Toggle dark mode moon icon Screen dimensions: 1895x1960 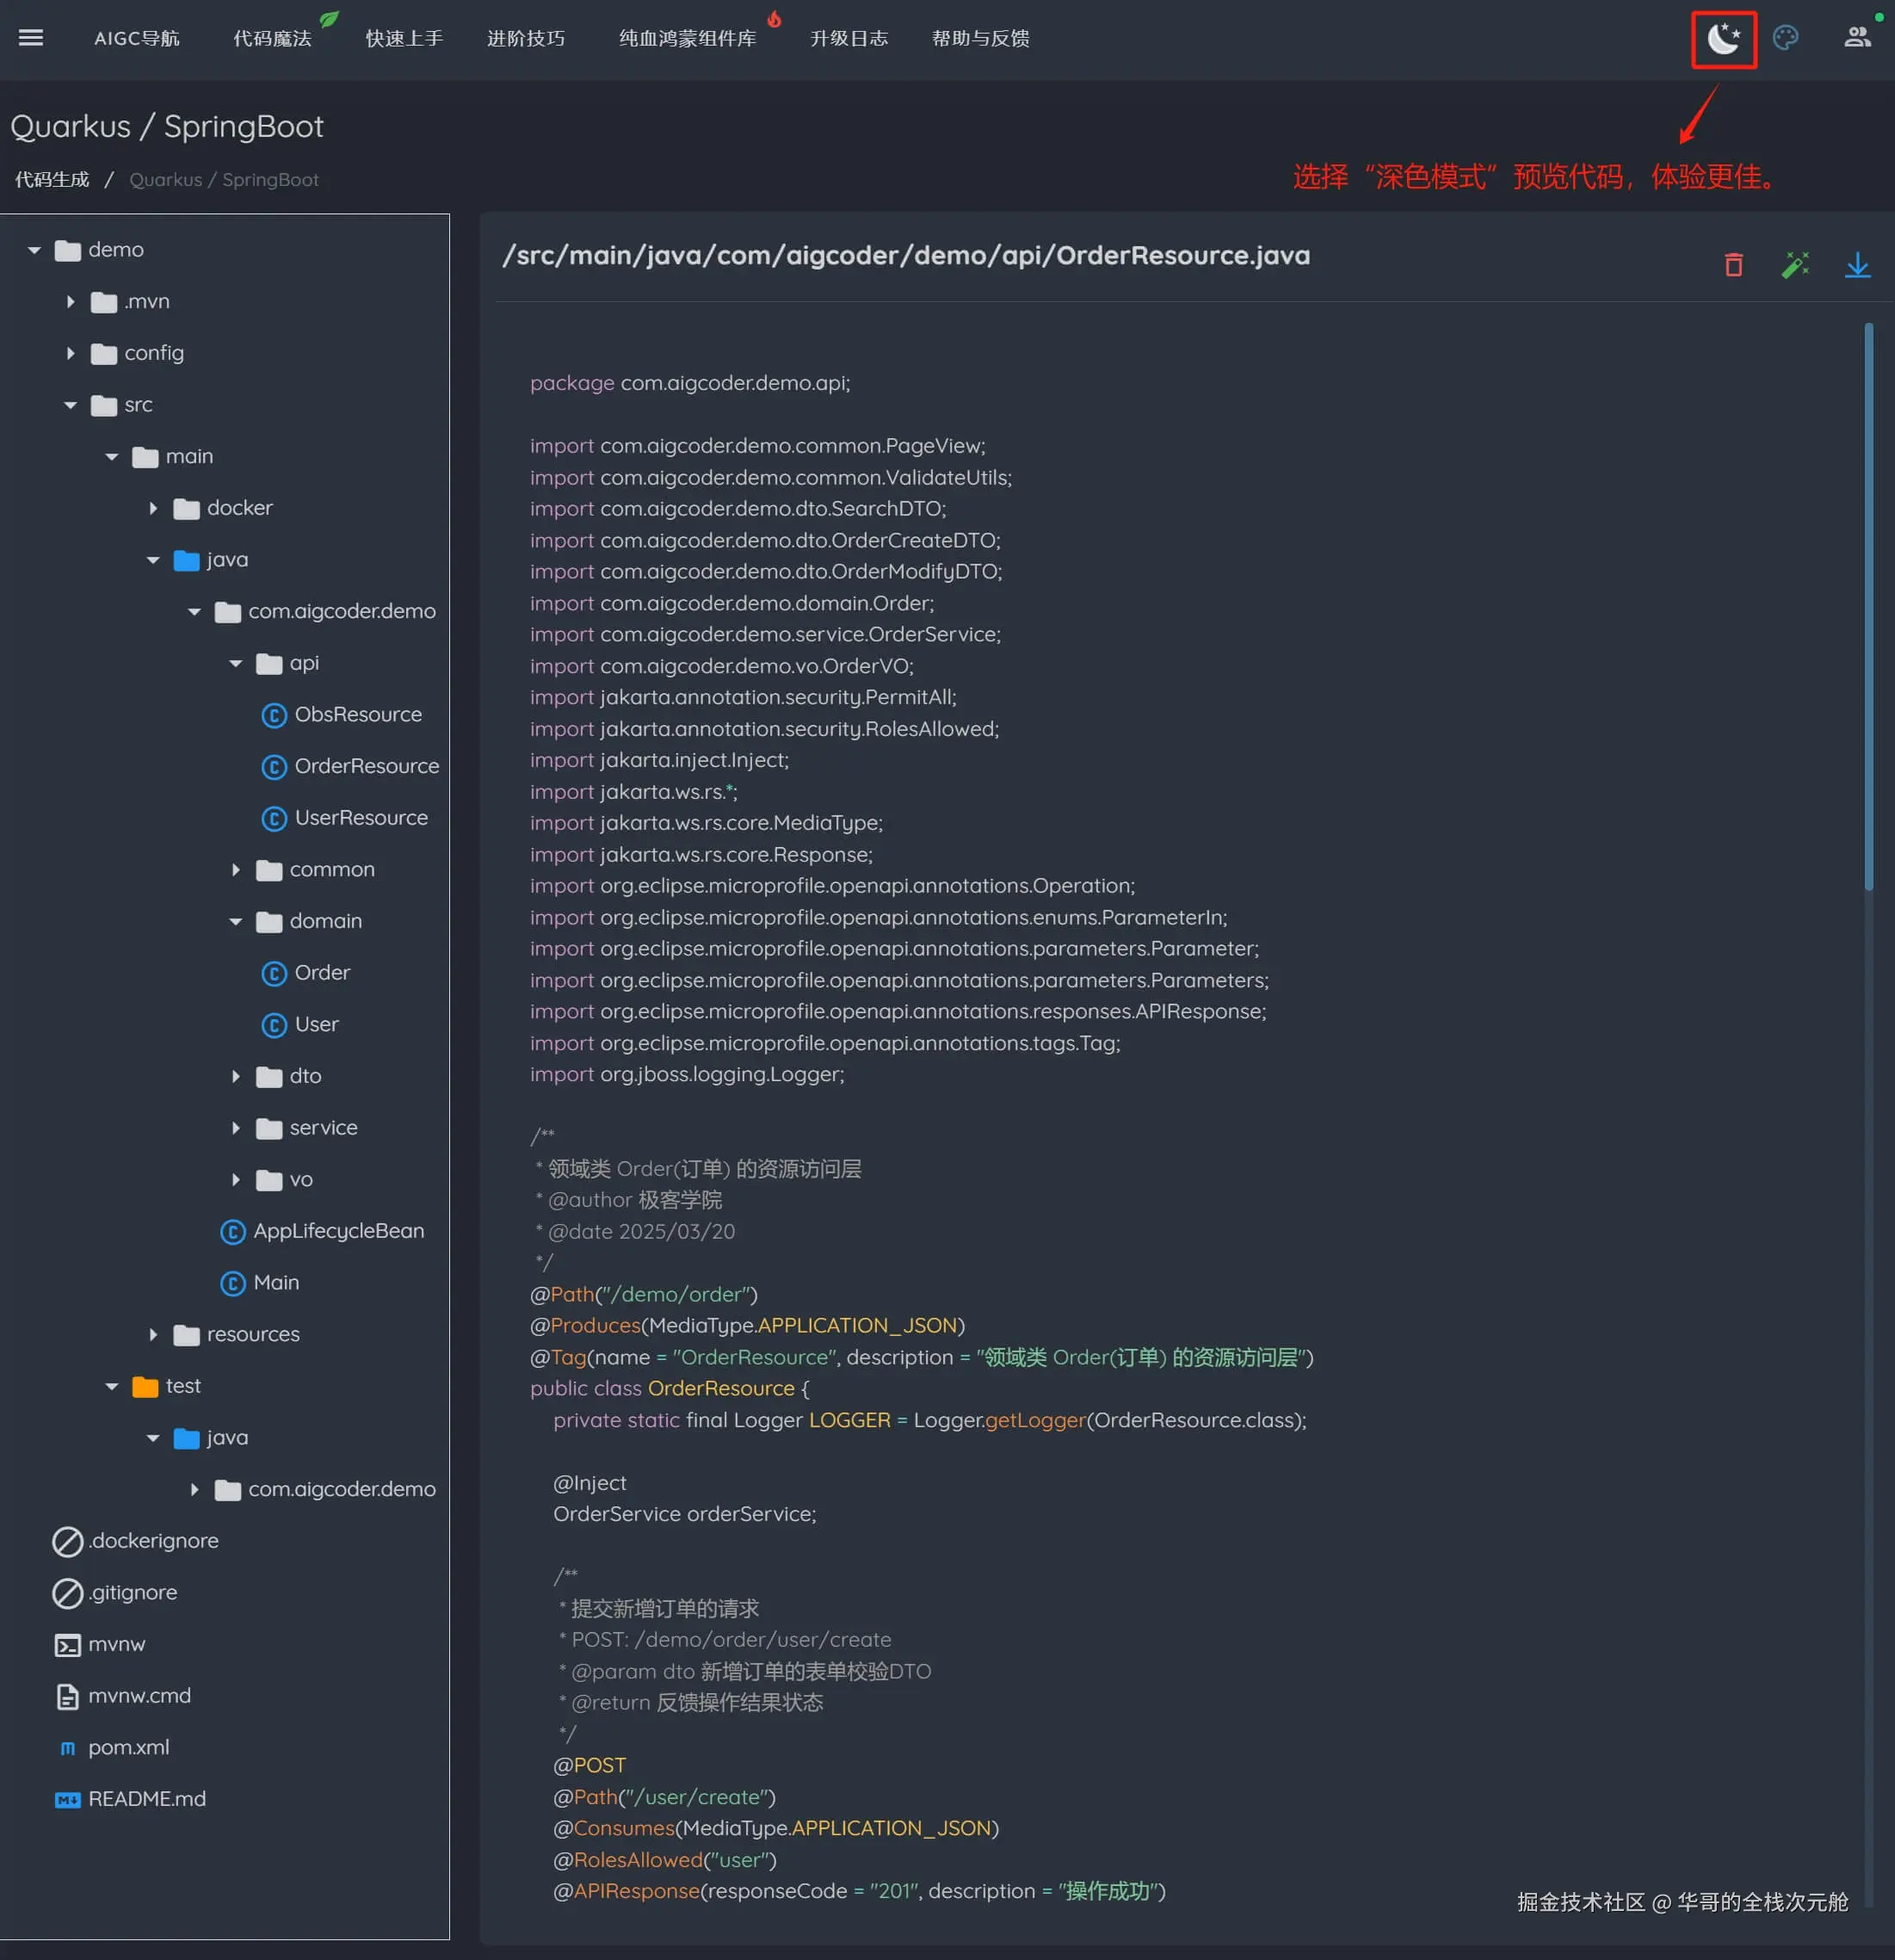[1723, 38]
